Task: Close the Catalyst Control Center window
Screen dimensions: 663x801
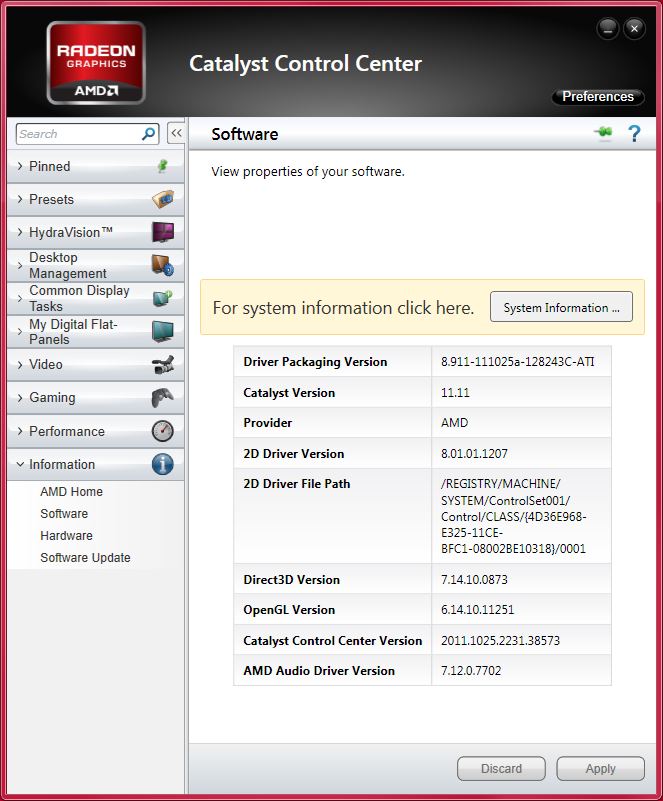Action: pos(634,29)
